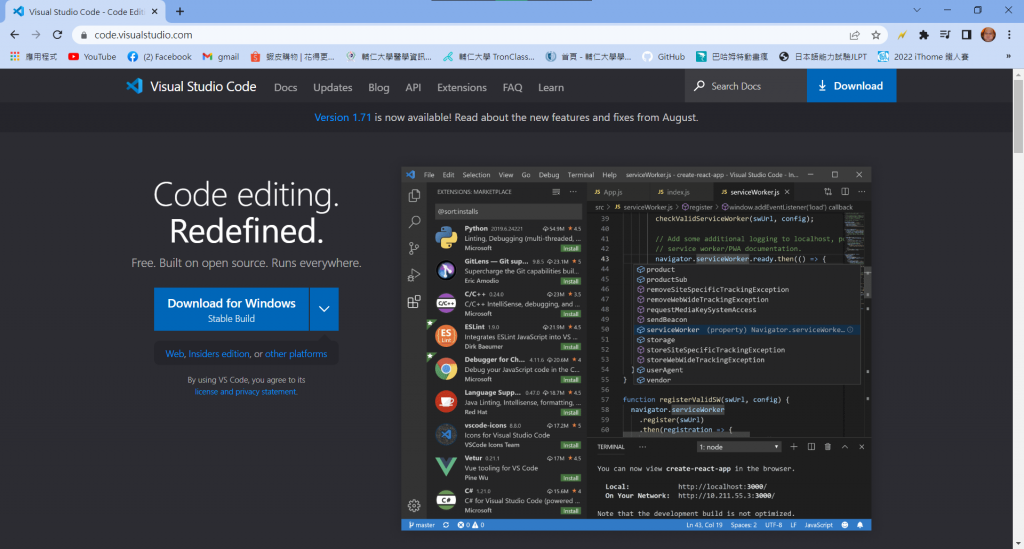Open the Chrome profile avatar

coord(988,35)
